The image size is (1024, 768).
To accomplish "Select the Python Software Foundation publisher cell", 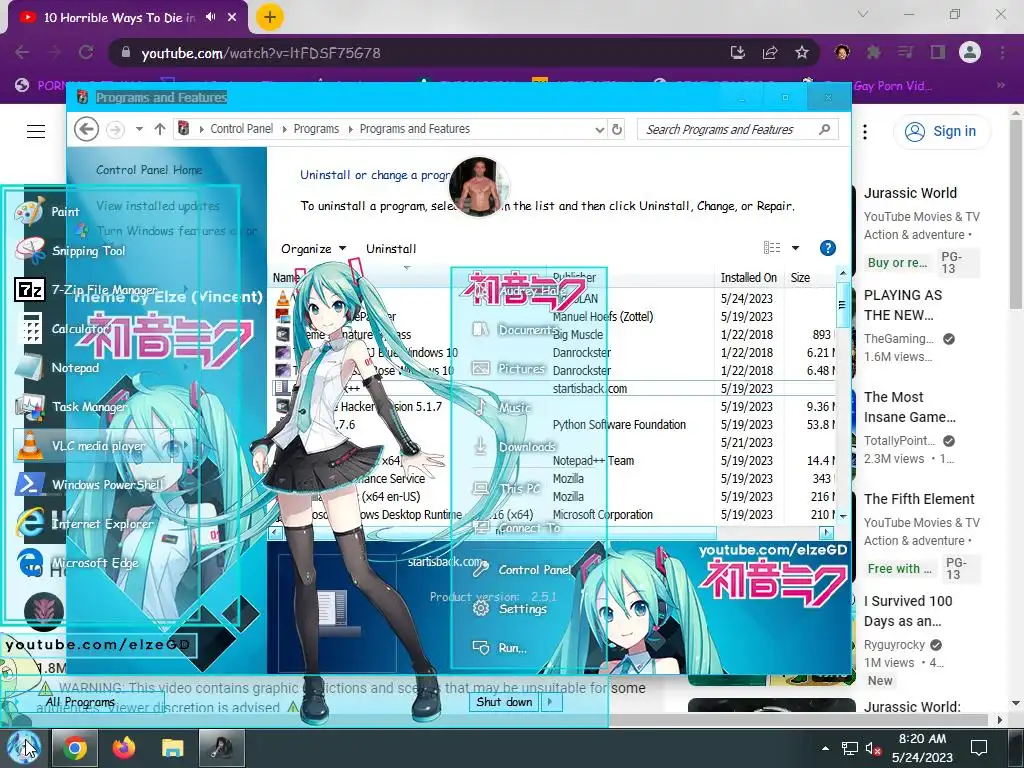I will pos(619,424).
